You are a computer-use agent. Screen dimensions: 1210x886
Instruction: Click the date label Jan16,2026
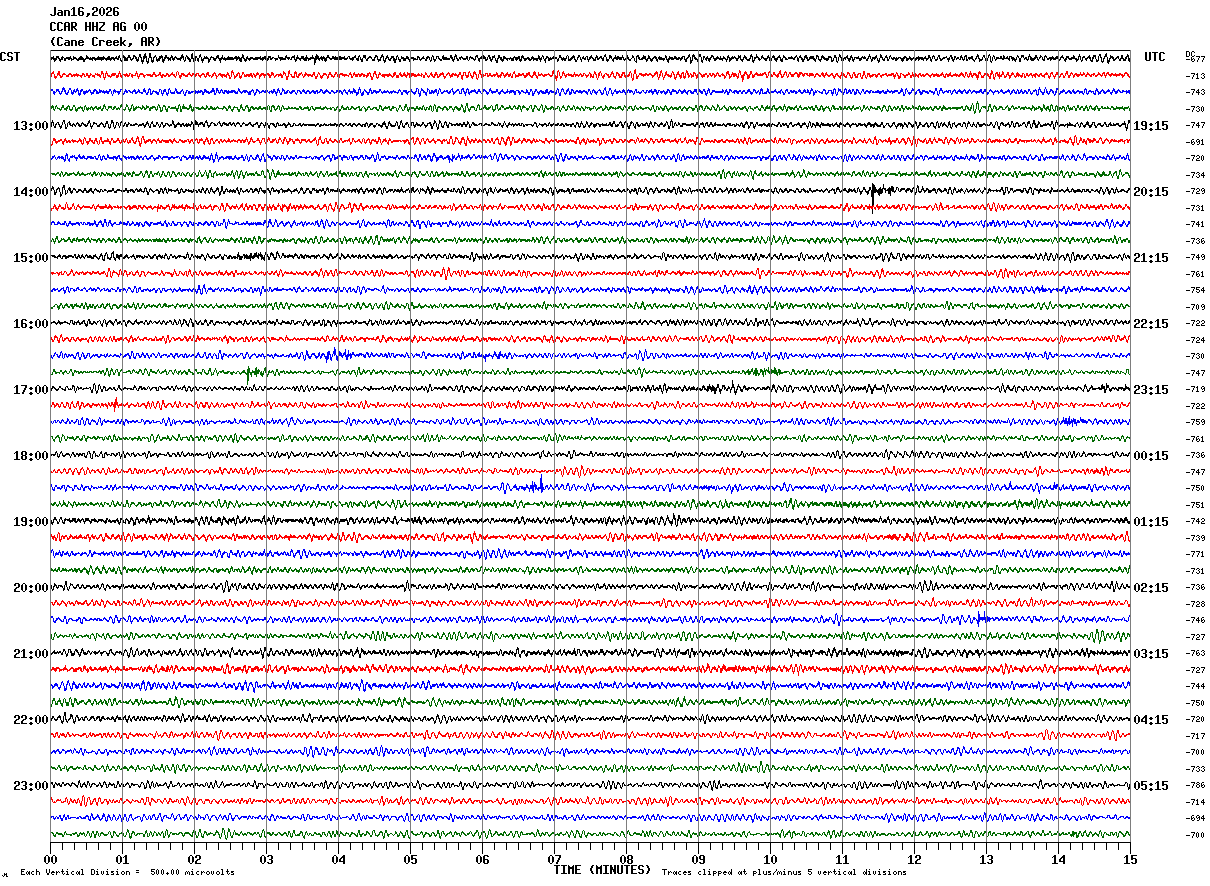pos(84,12)
